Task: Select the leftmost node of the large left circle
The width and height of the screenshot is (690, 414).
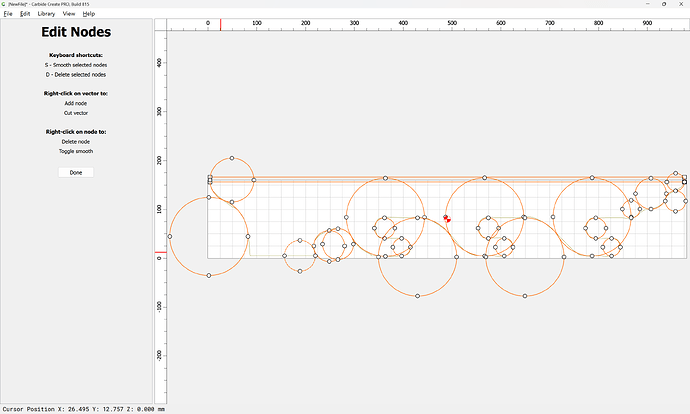Action: point(170,236)
